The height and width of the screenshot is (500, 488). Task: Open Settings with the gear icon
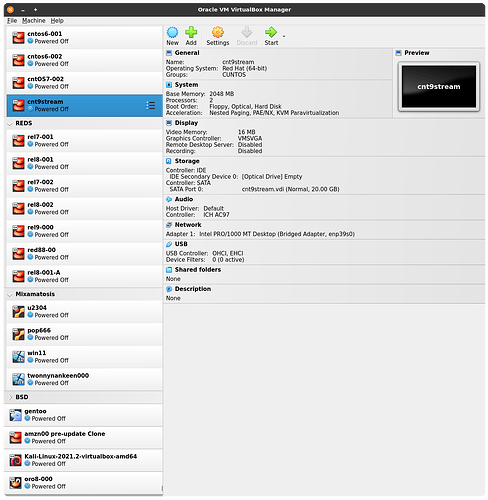218,32
